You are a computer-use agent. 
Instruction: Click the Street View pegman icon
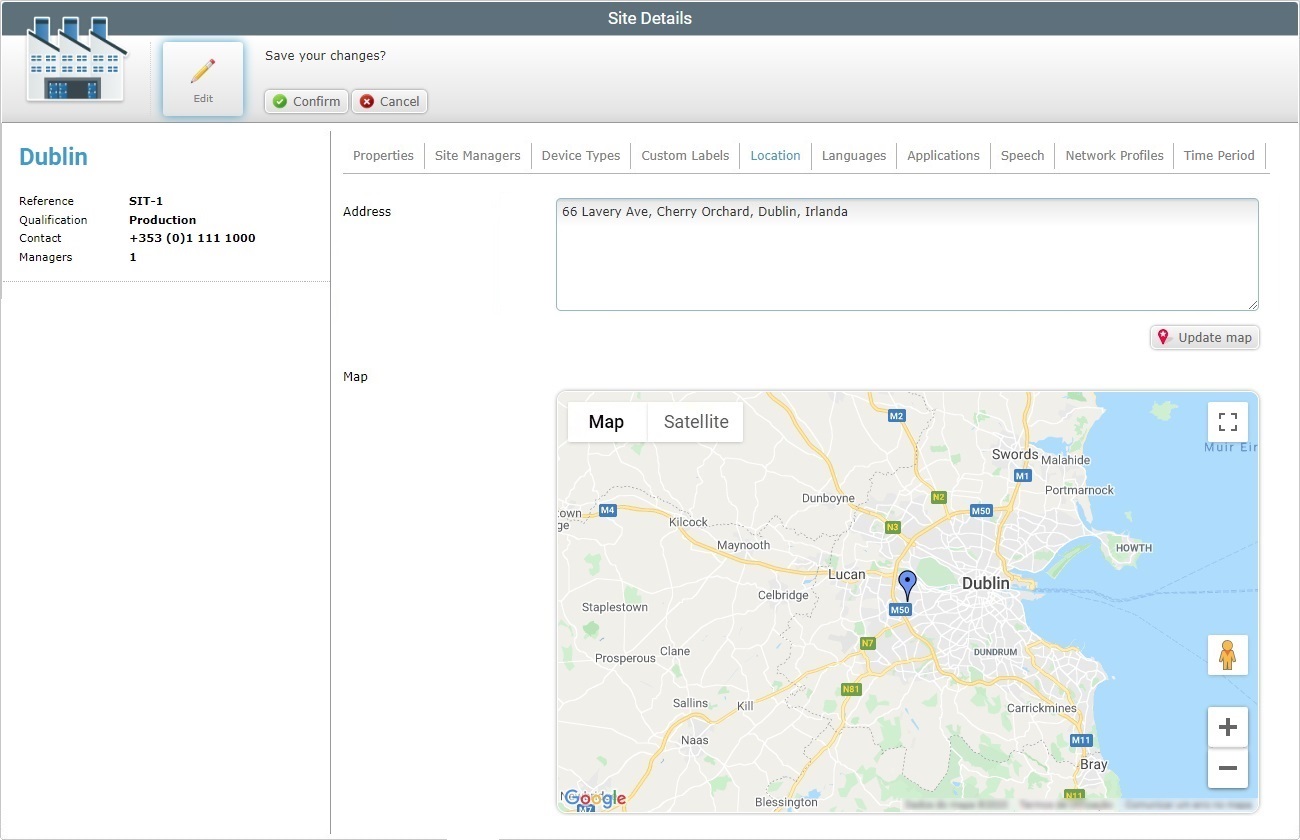click(1227, 655)
